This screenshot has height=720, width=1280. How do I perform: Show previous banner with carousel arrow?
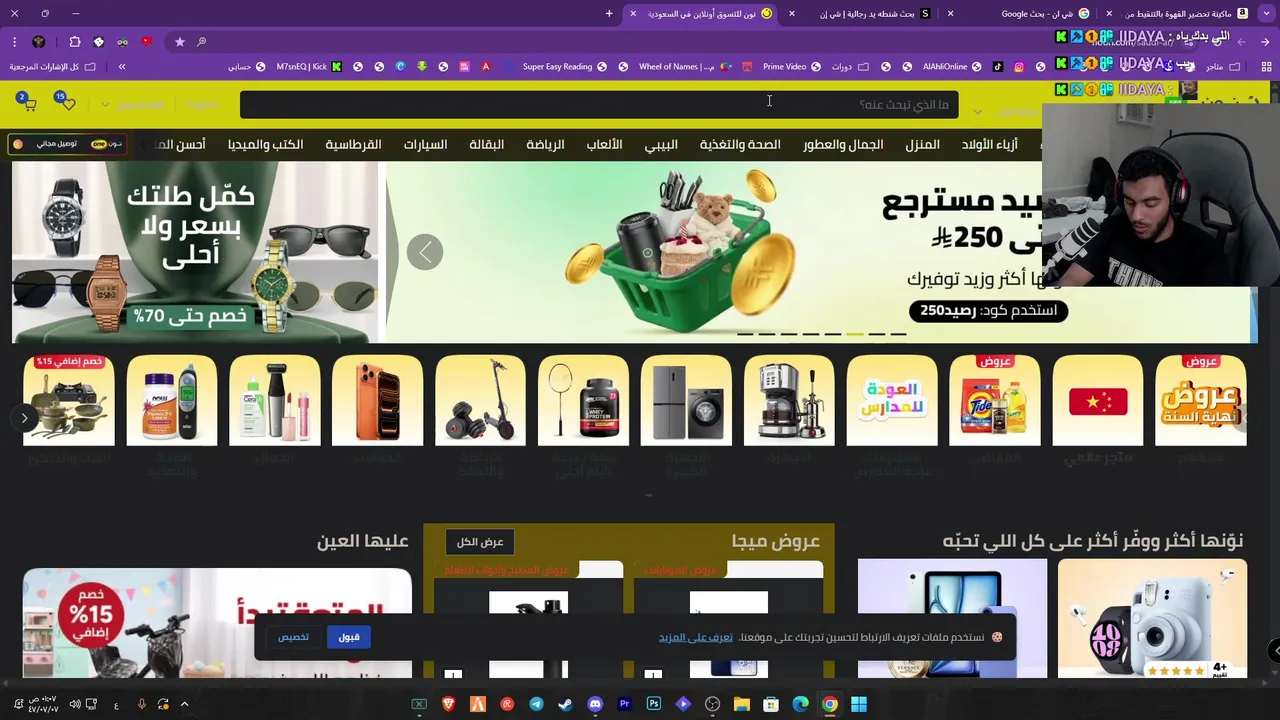(425, 252)
